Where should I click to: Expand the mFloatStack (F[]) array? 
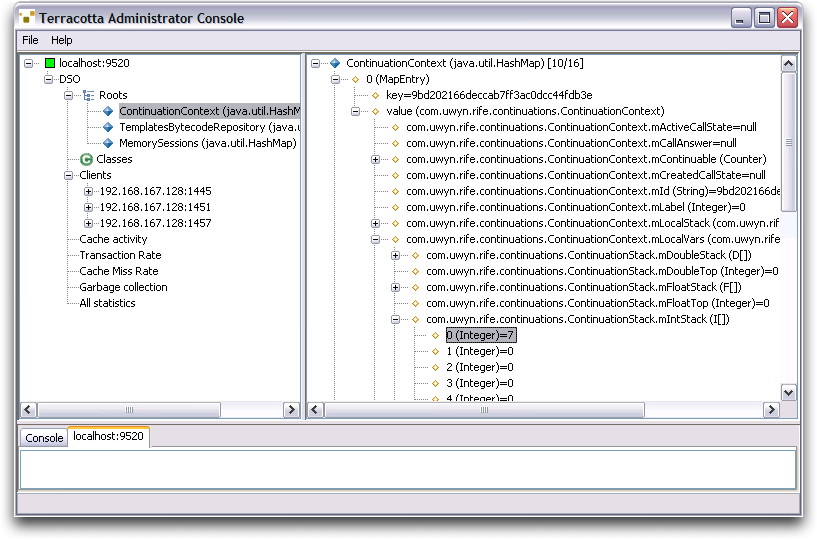point(395,287)
